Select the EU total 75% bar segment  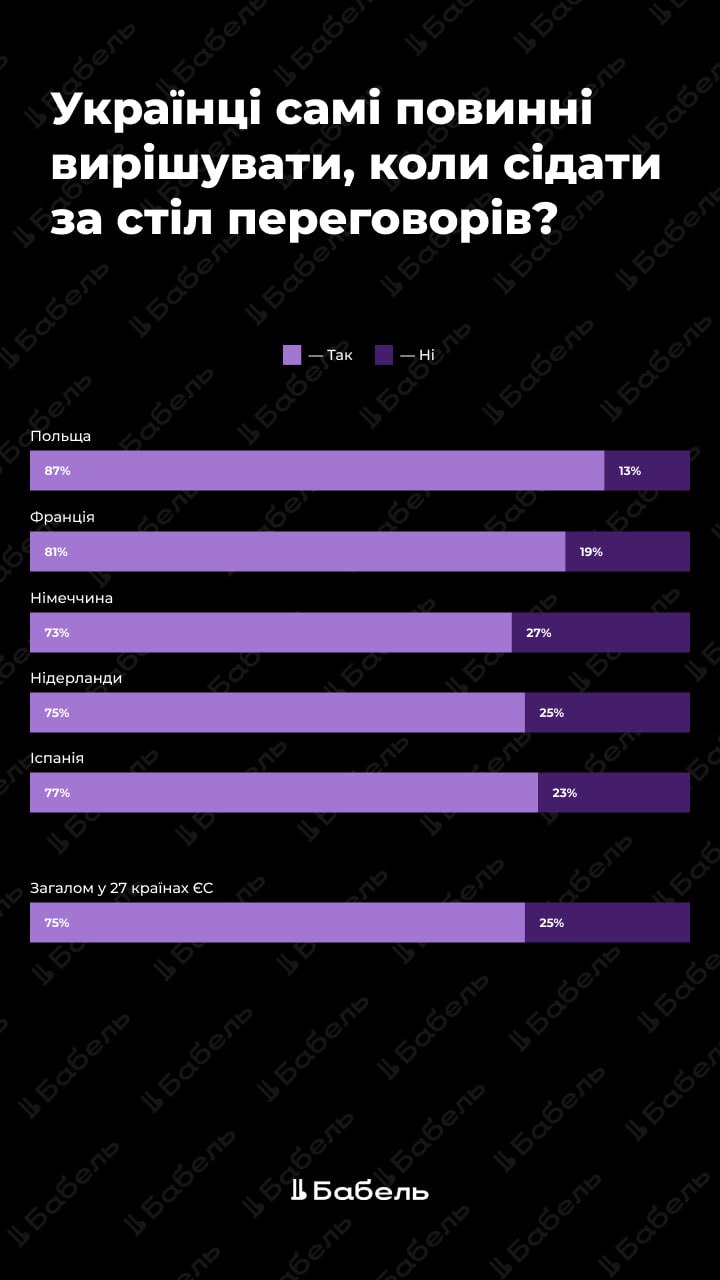[277, 923]
